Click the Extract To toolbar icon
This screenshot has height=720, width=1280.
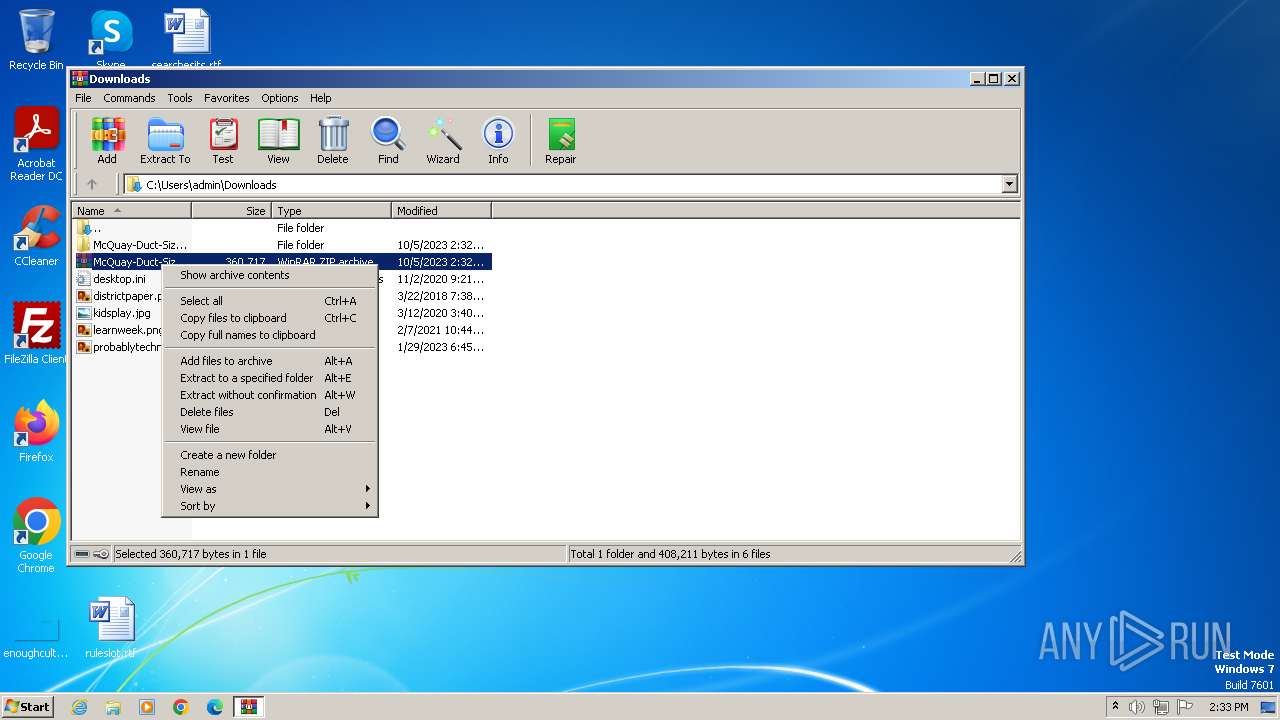(x=165, y=141)
